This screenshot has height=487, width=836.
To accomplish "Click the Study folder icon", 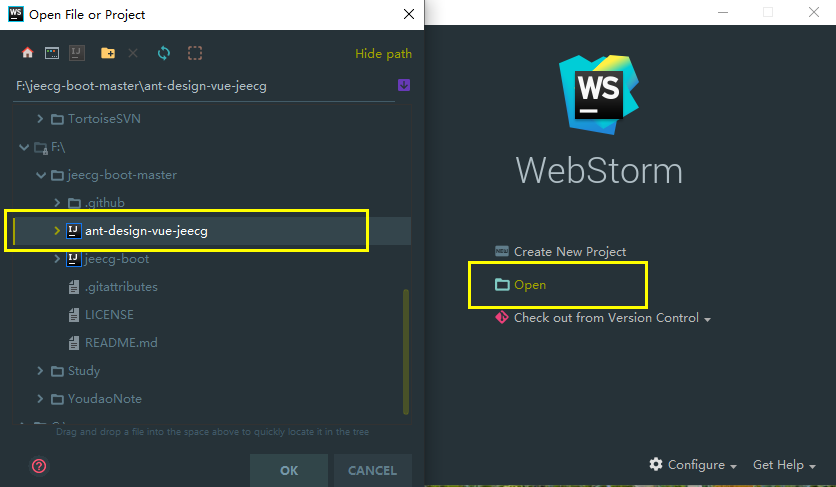I will 57,371.
